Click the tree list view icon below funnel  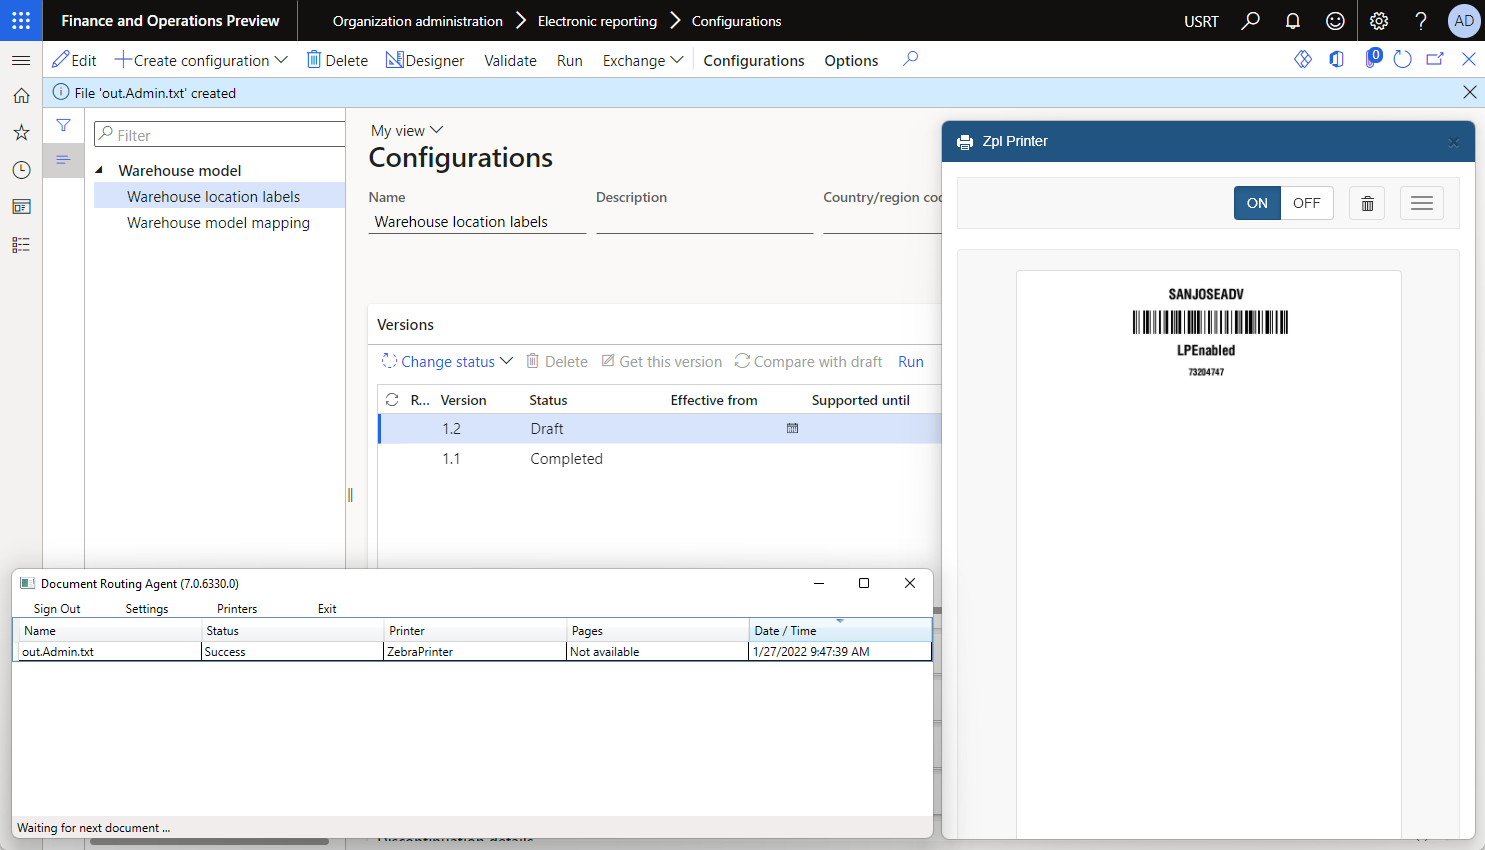point(63,160)
